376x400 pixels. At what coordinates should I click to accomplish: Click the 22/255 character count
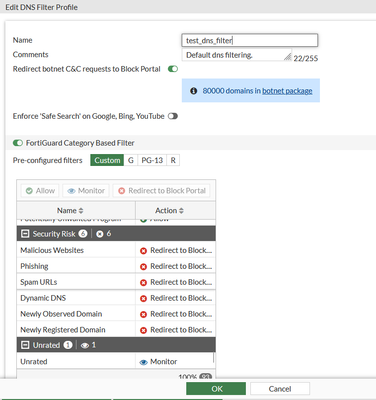coord(306,59)
